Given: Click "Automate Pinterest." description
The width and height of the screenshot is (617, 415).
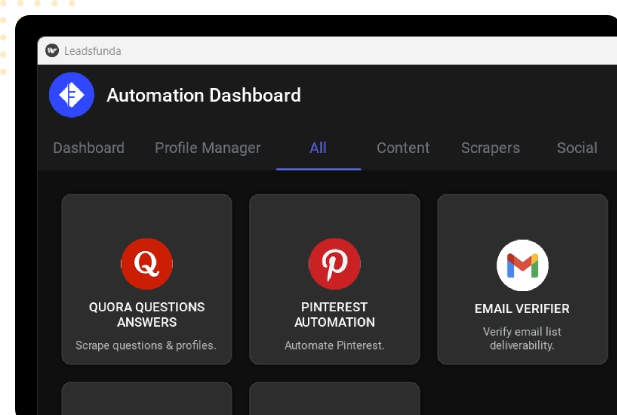Looking at the screenshot, I should (x=334, y=345).
